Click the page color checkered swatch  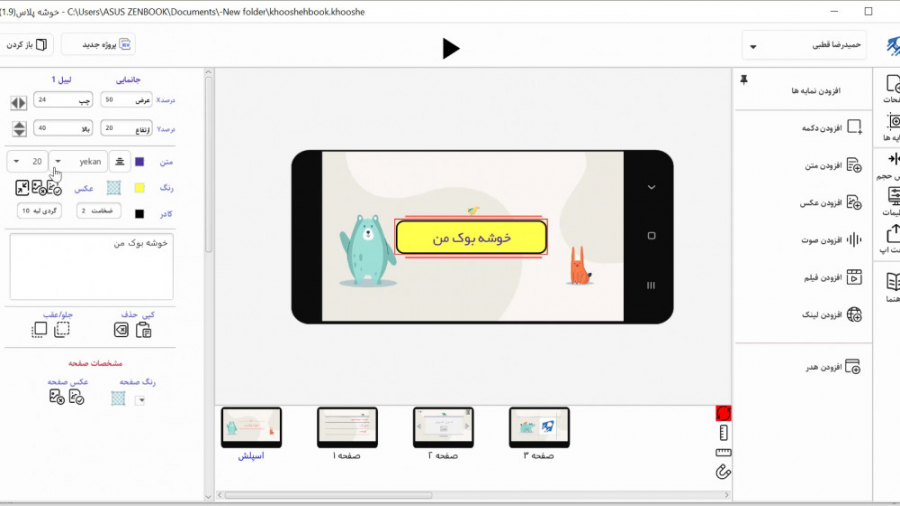coord(118,398)
